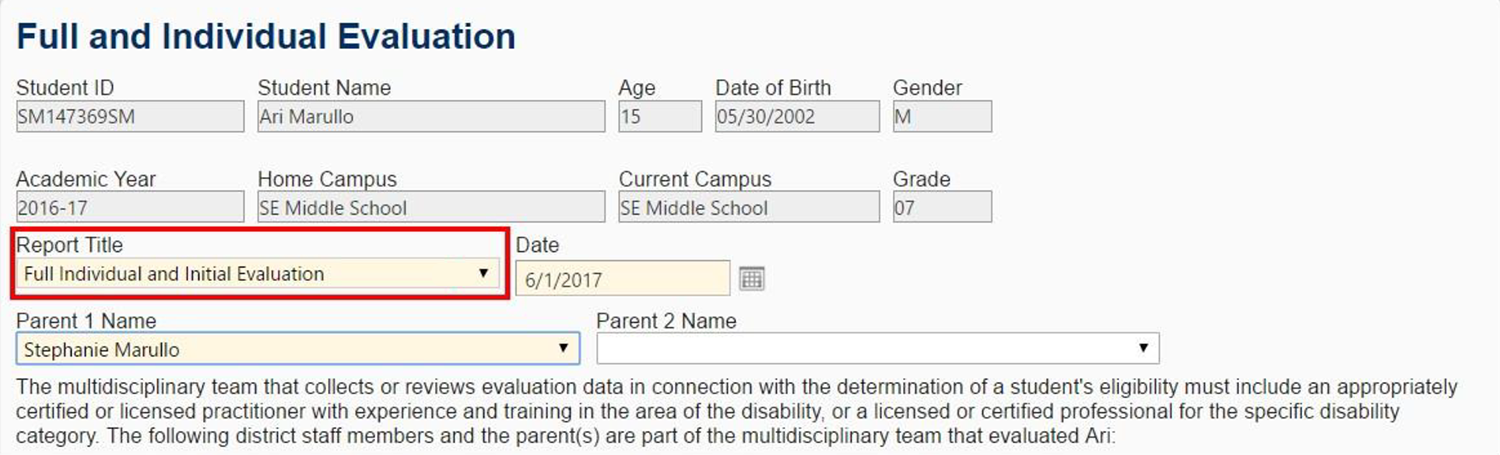Click the Date of Birth field
The width and height of the screenshot is (1500, 455).
pos(797,117)
